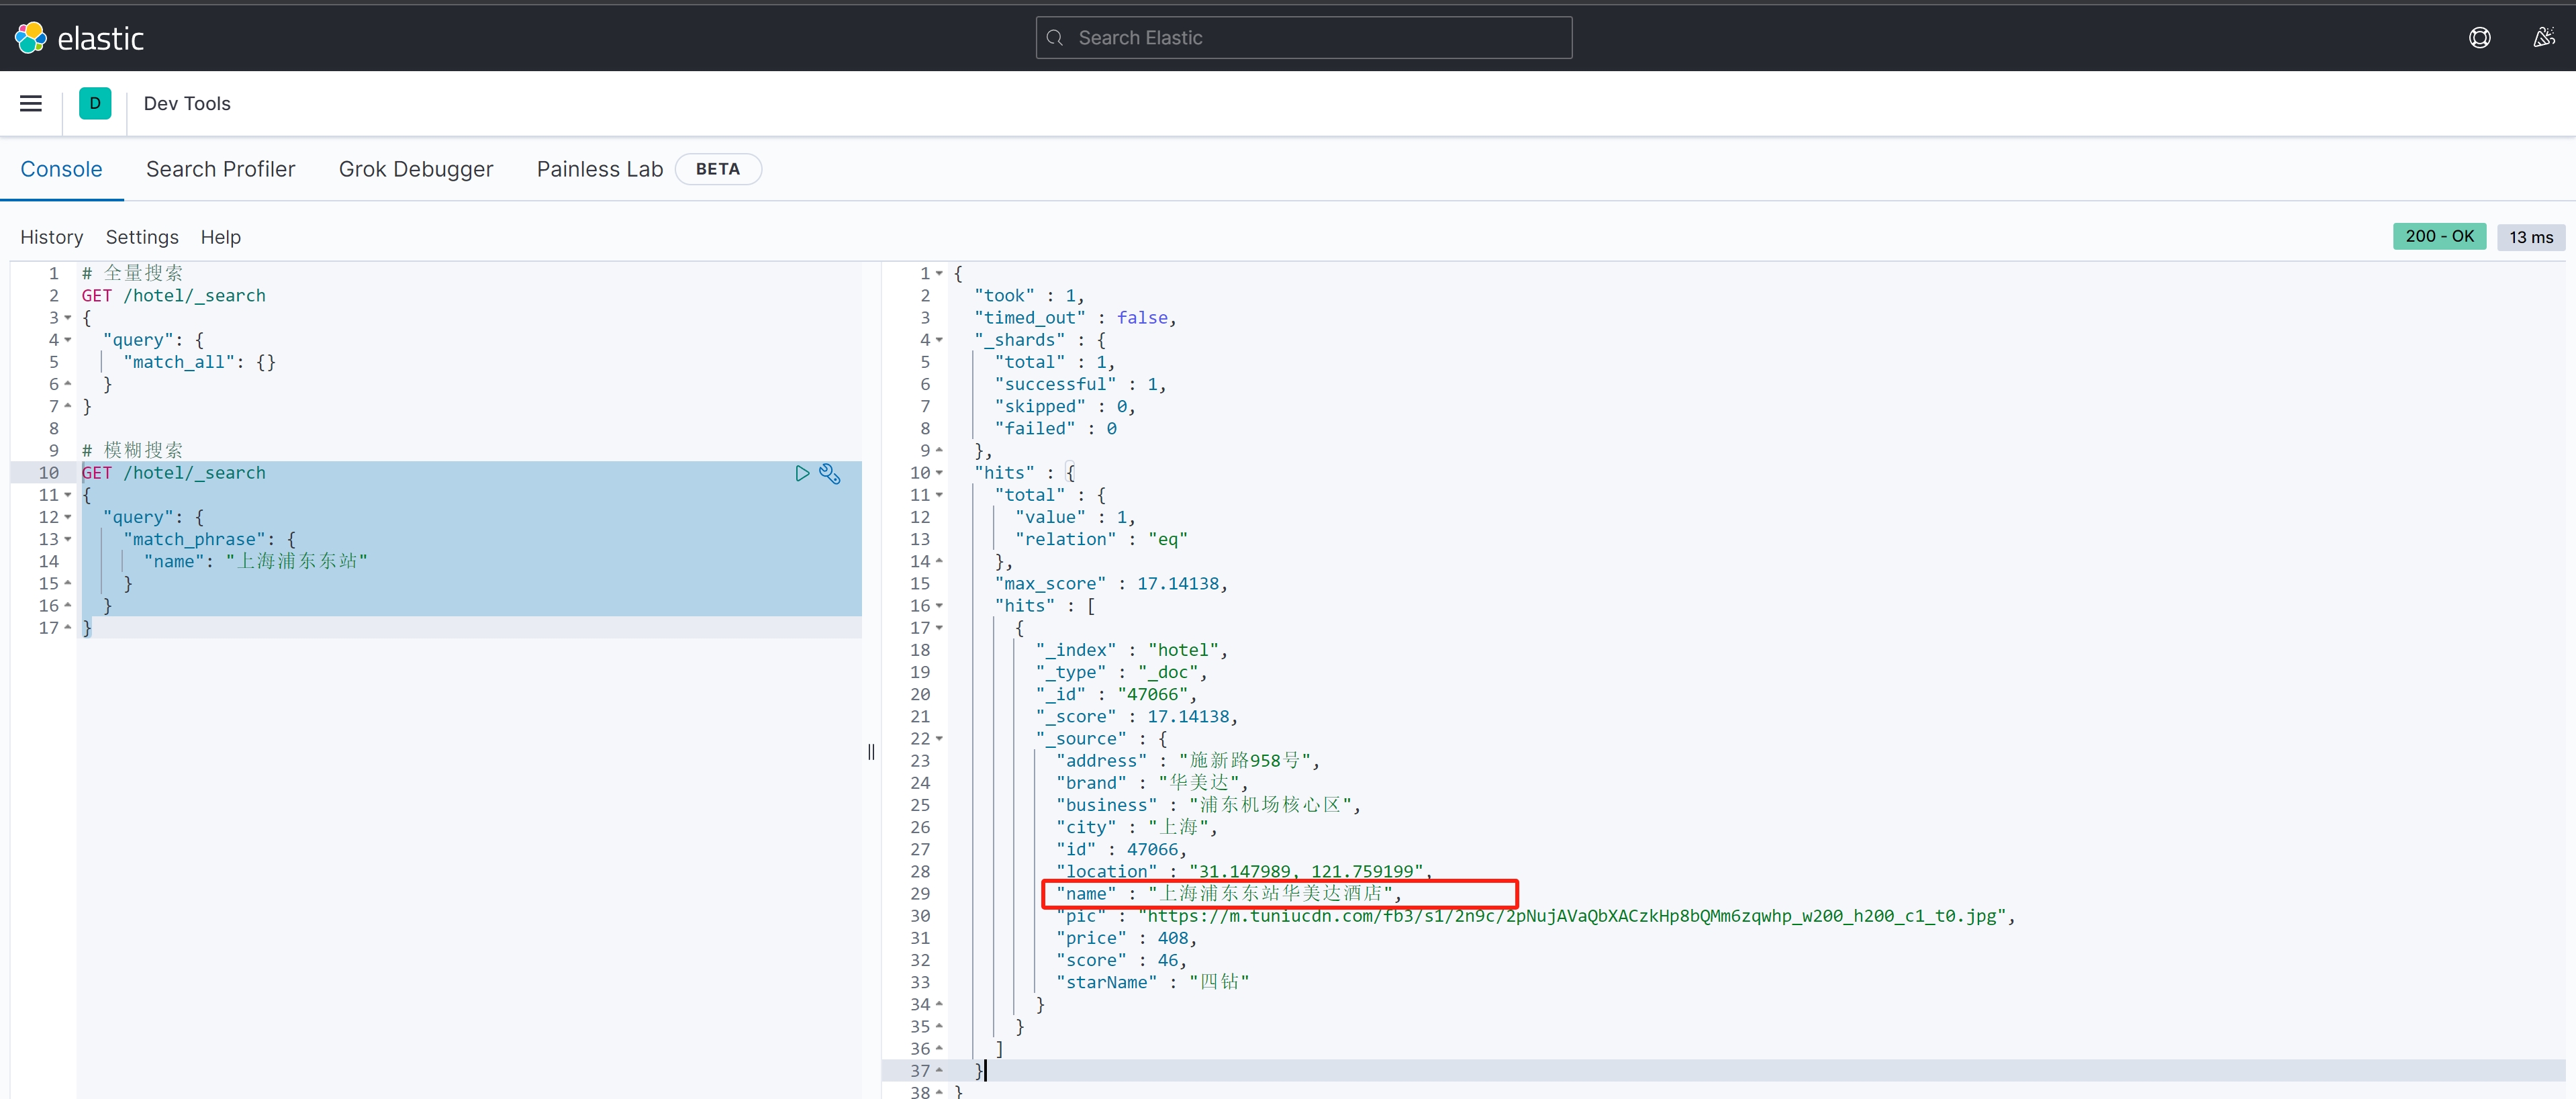
Task: Switch to the Search Profiler tab
Action: pyautogui.click(x=220, y=169)
